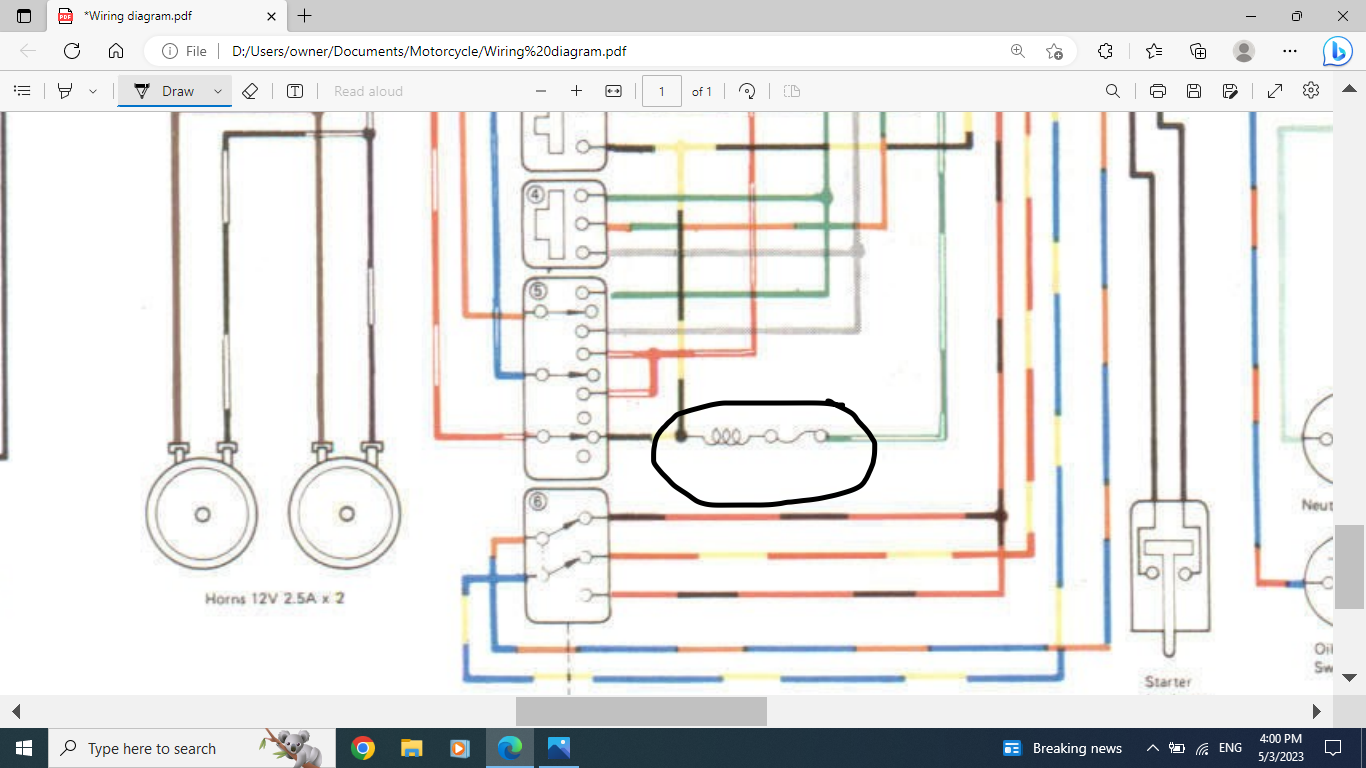
Task: Save the PDF using the Save icon
Action: point(1194,91)
